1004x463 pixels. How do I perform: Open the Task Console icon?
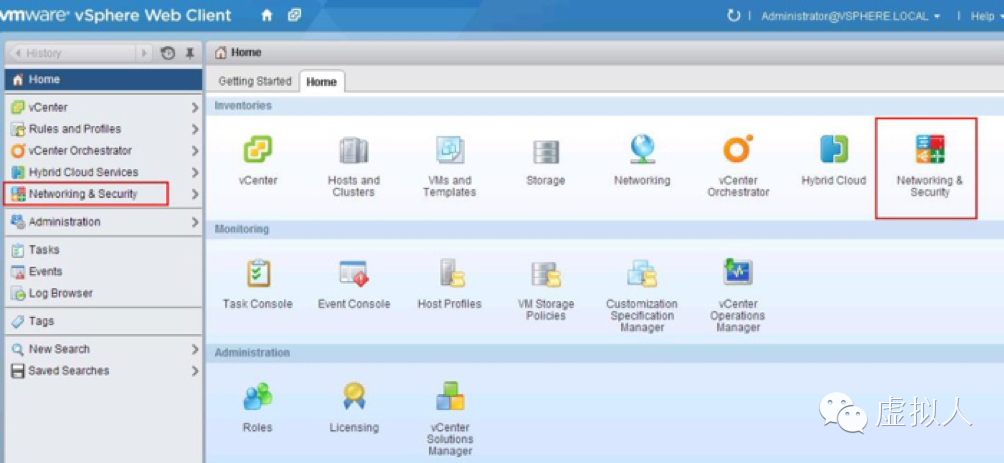[x=258, y=273]
